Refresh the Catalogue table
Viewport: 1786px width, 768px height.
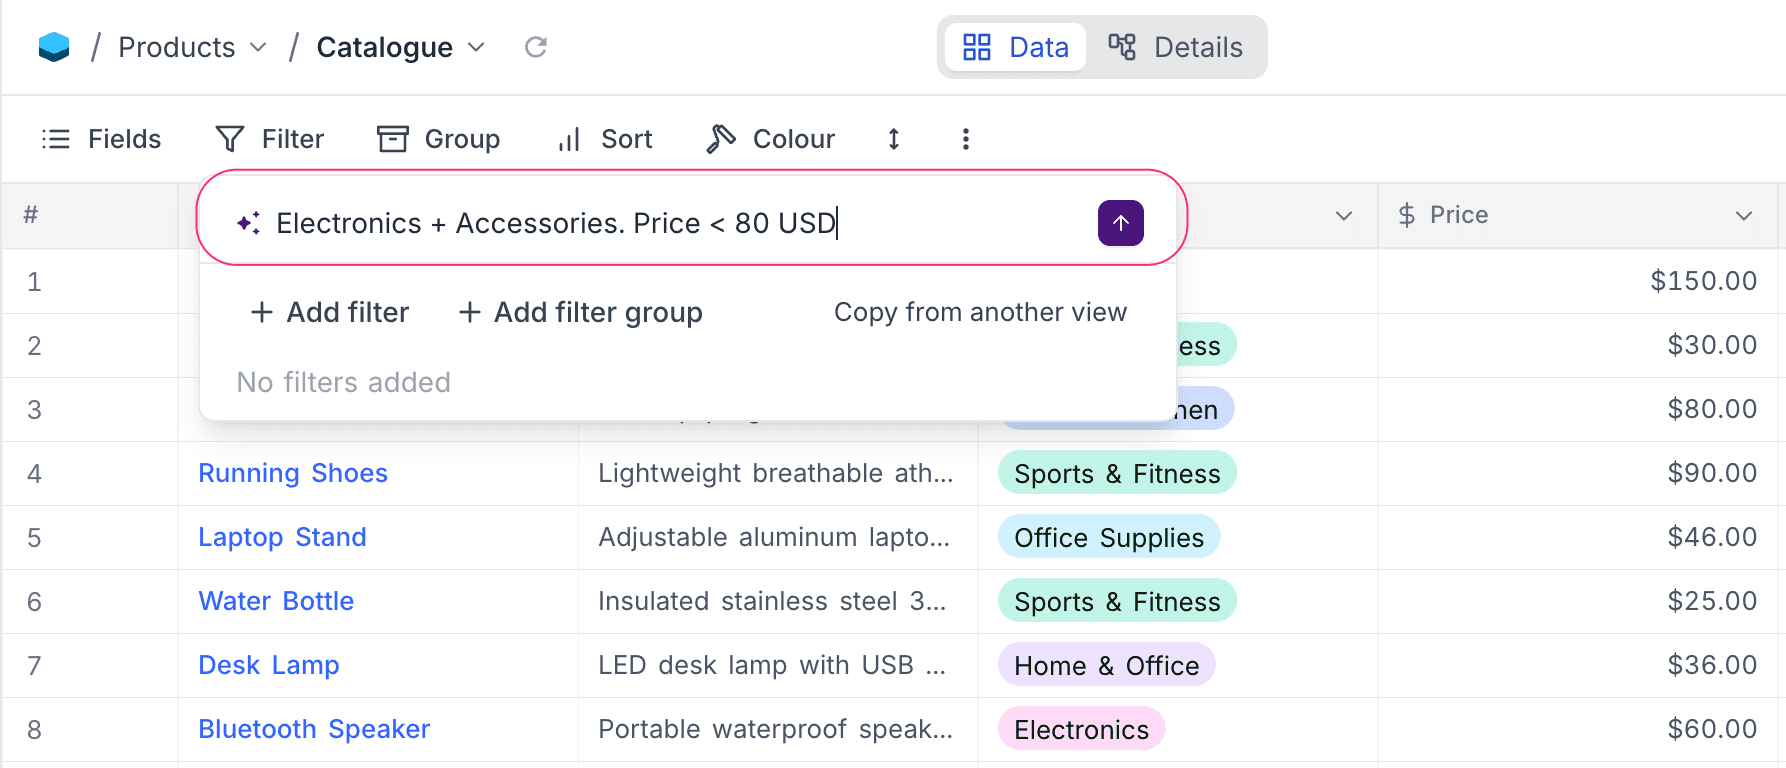point(536,47)
